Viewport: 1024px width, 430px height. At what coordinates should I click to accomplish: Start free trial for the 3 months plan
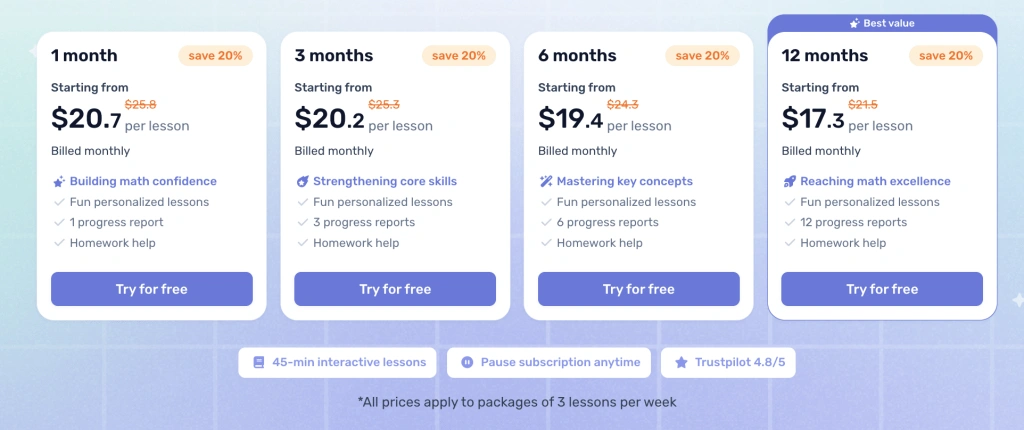tap(395, 289)
